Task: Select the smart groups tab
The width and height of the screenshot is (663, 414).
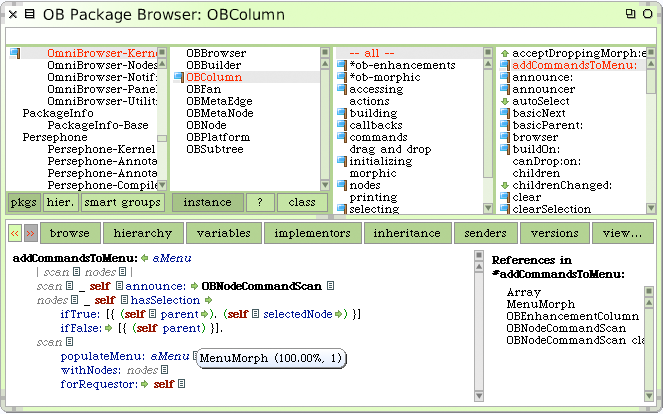Action: click(123, 203)
